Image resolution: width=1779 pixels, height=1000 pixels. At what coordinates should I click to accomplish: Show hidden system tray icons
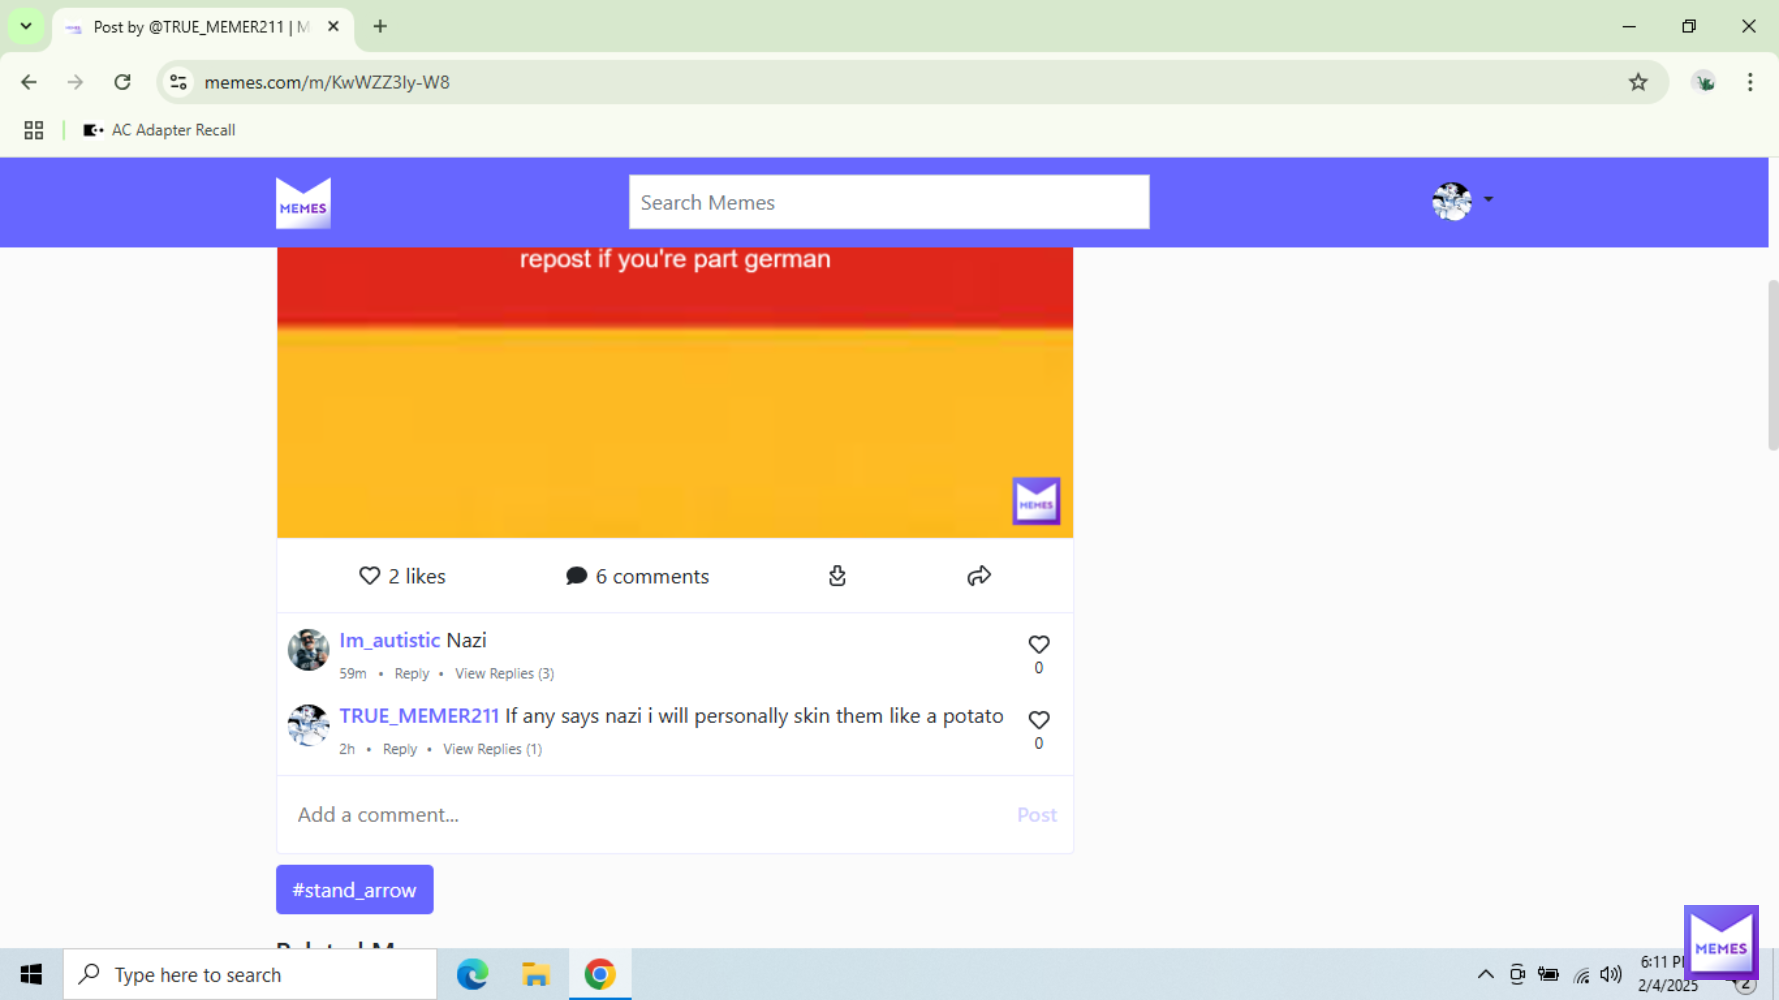[x=1485, y=974]
